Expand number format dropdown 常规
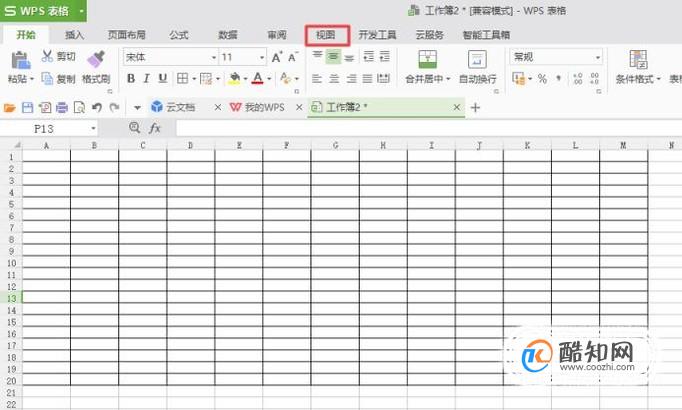 598,57
